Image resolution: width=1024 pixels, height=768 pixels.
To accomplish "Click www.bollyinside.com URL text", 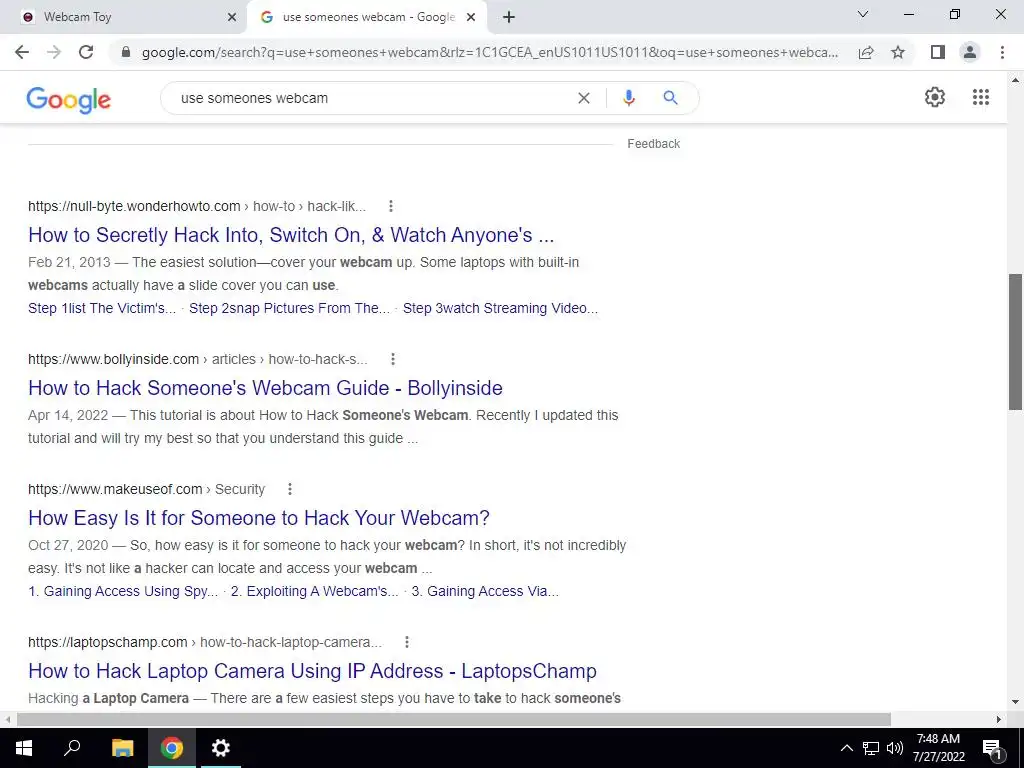I will (x=114, y=359).
